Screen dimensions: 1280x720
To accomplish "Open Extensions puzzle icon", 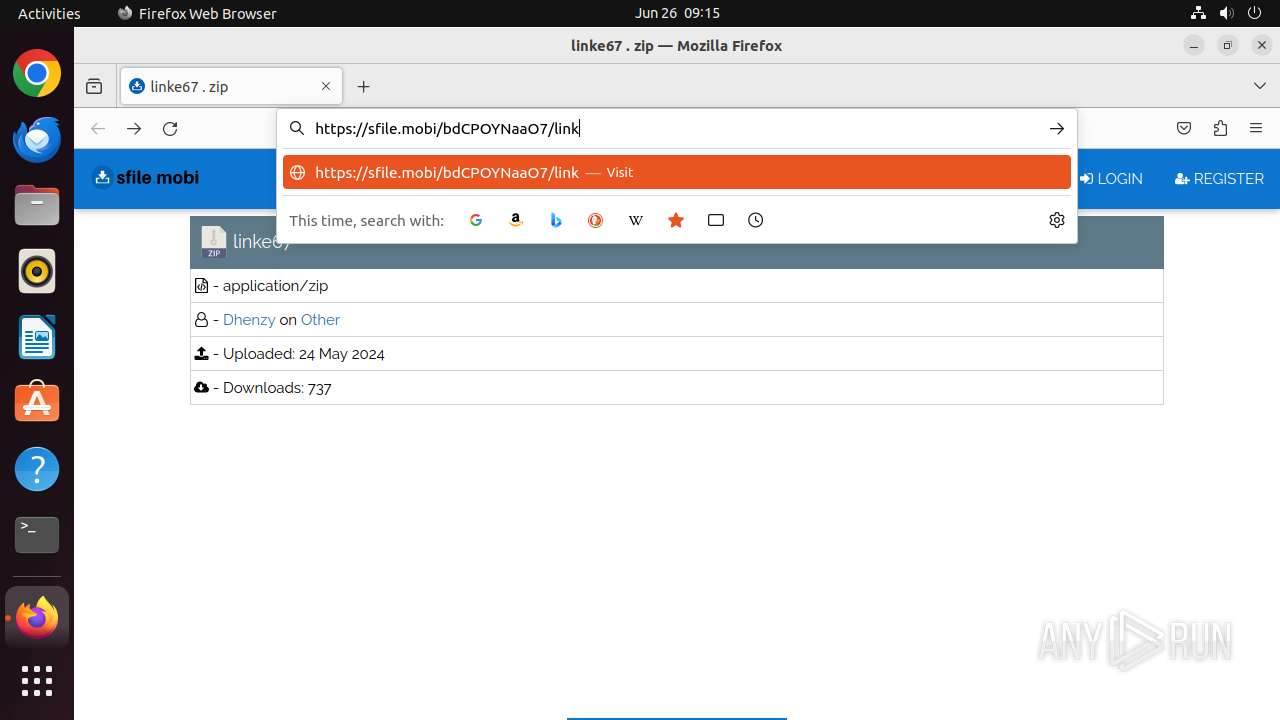I will click(1220, 128).
